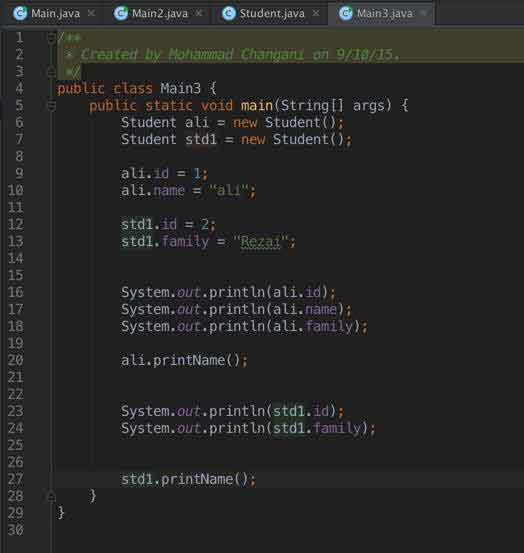Click 'ali.printName()' call on line 20
Viewport: 524px width, 553px height.
coord(180,360)
